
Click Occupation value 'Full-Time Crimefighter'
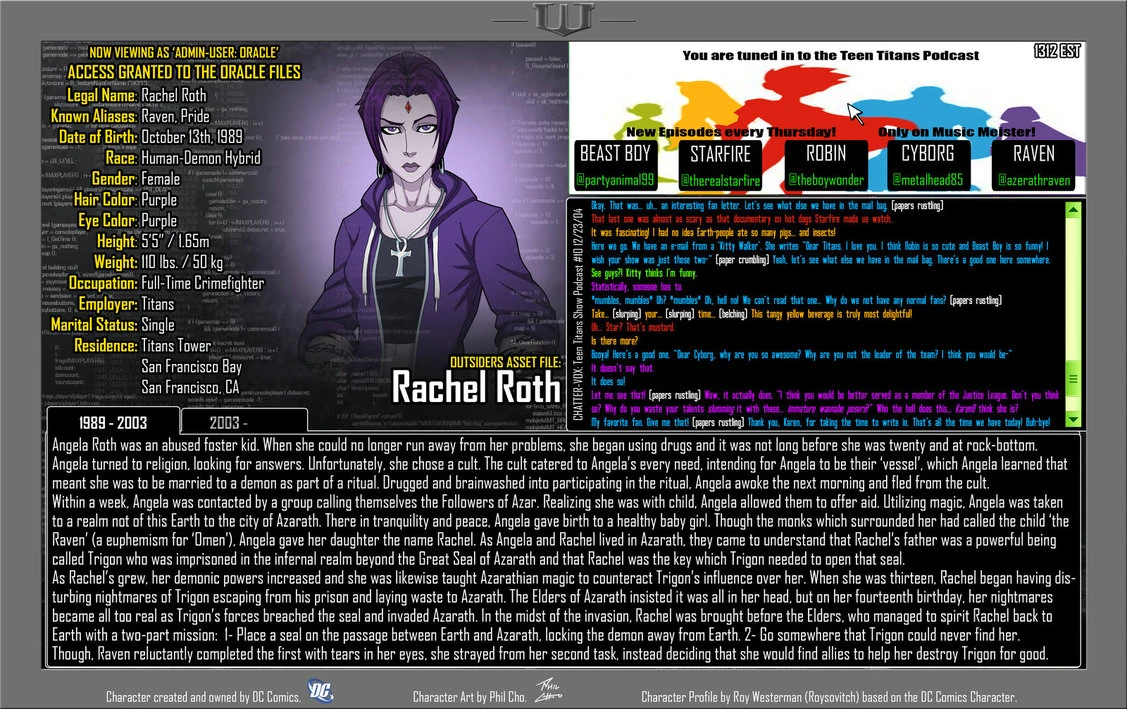click(203, 283)
